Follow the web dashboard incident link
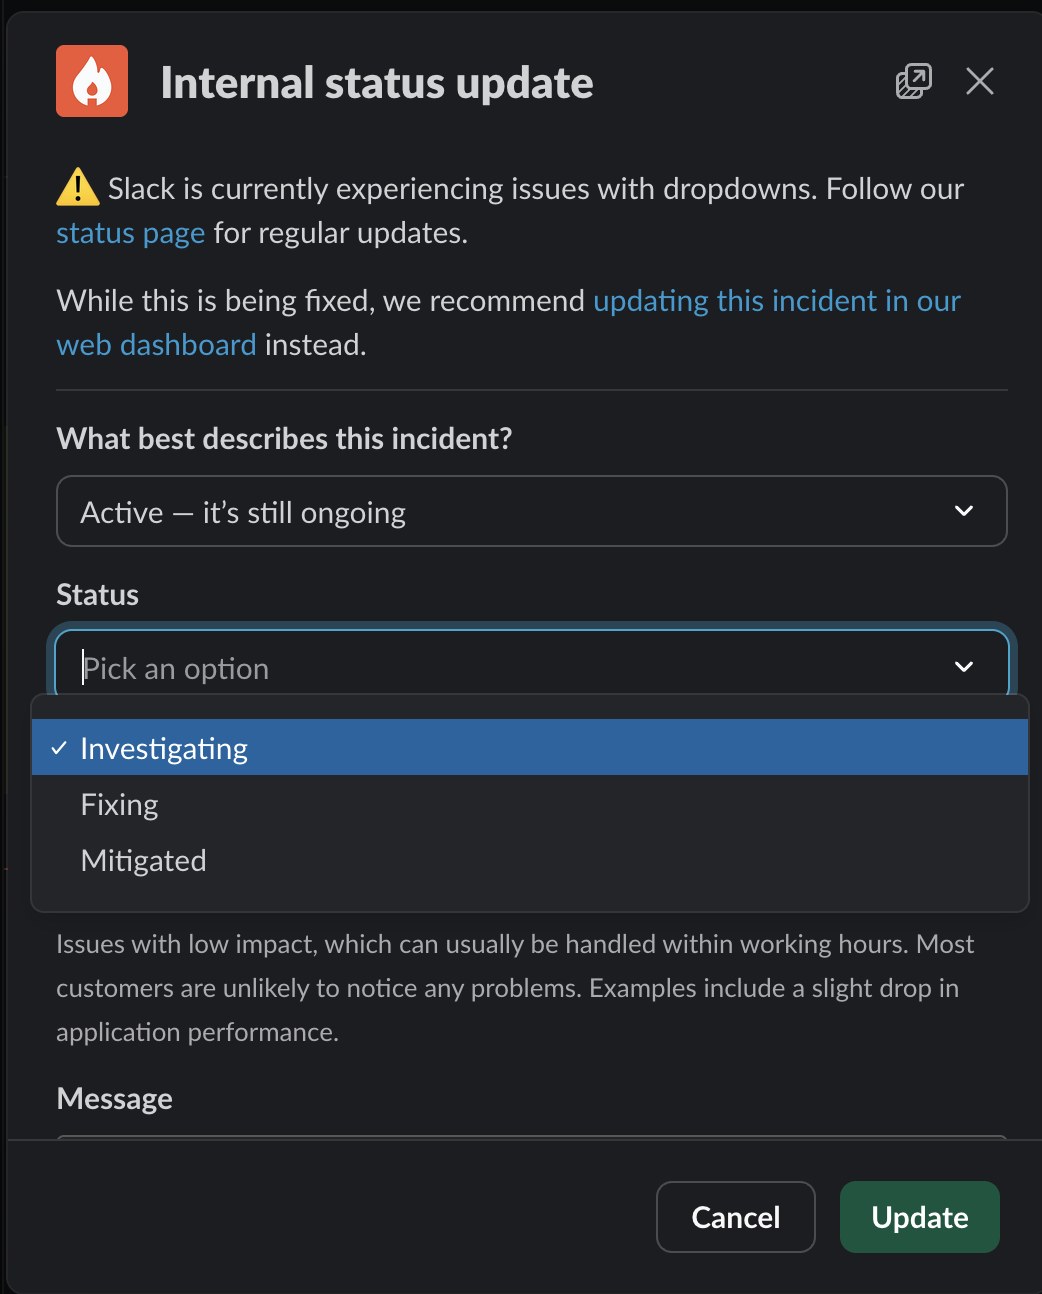The width and height of the screenshot is (1042, 1294). 776,301
